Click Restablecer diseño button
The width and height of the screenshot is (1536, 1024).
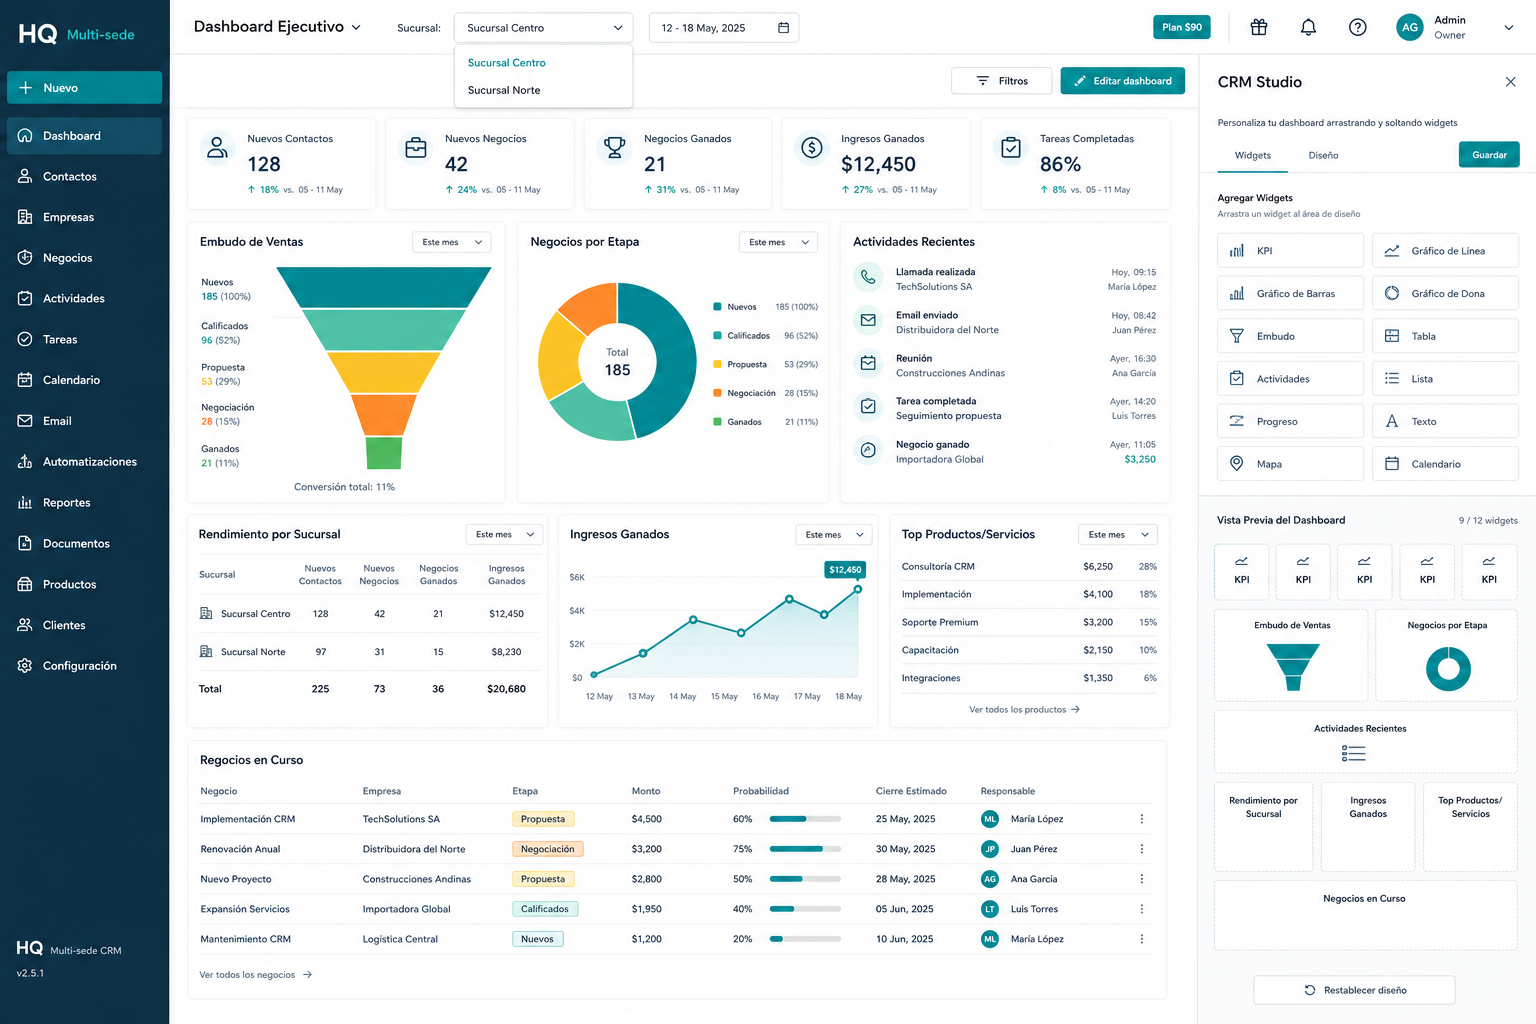(x=1354, y=990)
